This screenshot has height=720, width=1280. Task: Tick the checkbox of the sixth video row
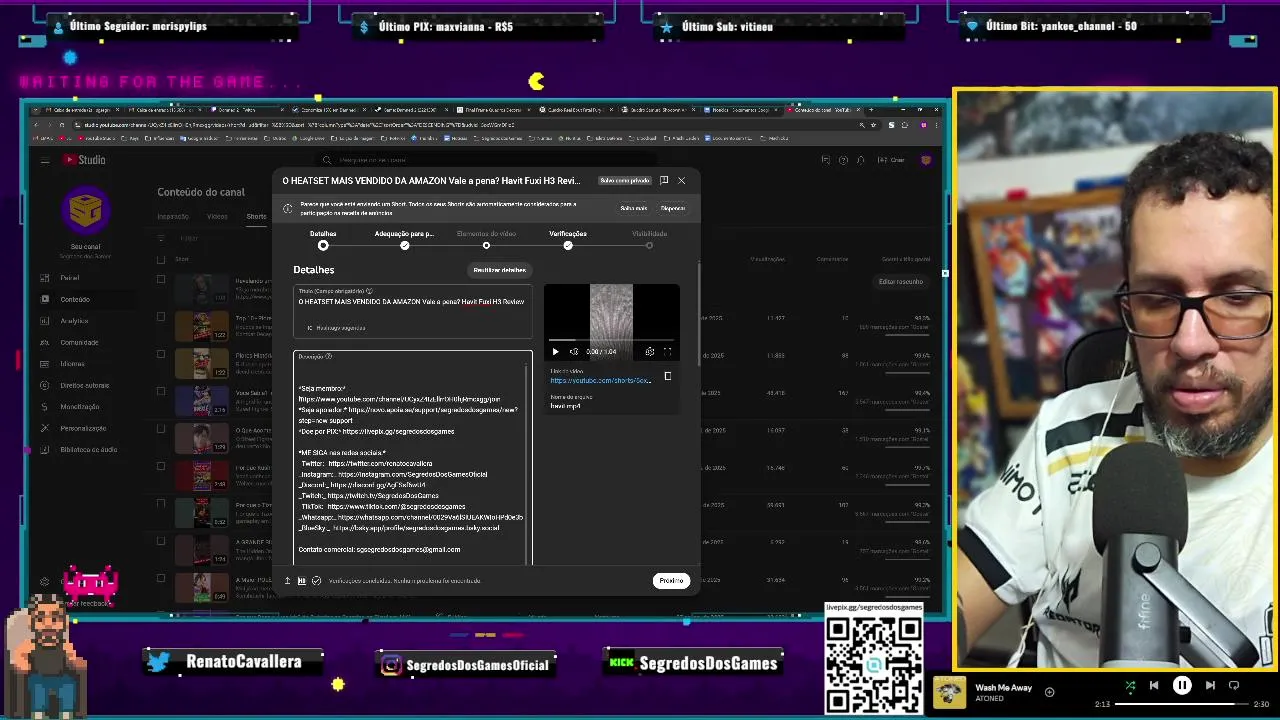point(161,467)
